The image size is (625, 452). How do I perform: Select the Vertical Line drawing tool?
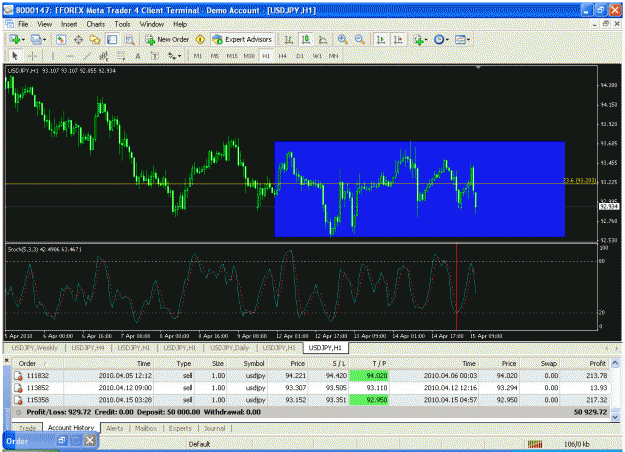point(52,56)
